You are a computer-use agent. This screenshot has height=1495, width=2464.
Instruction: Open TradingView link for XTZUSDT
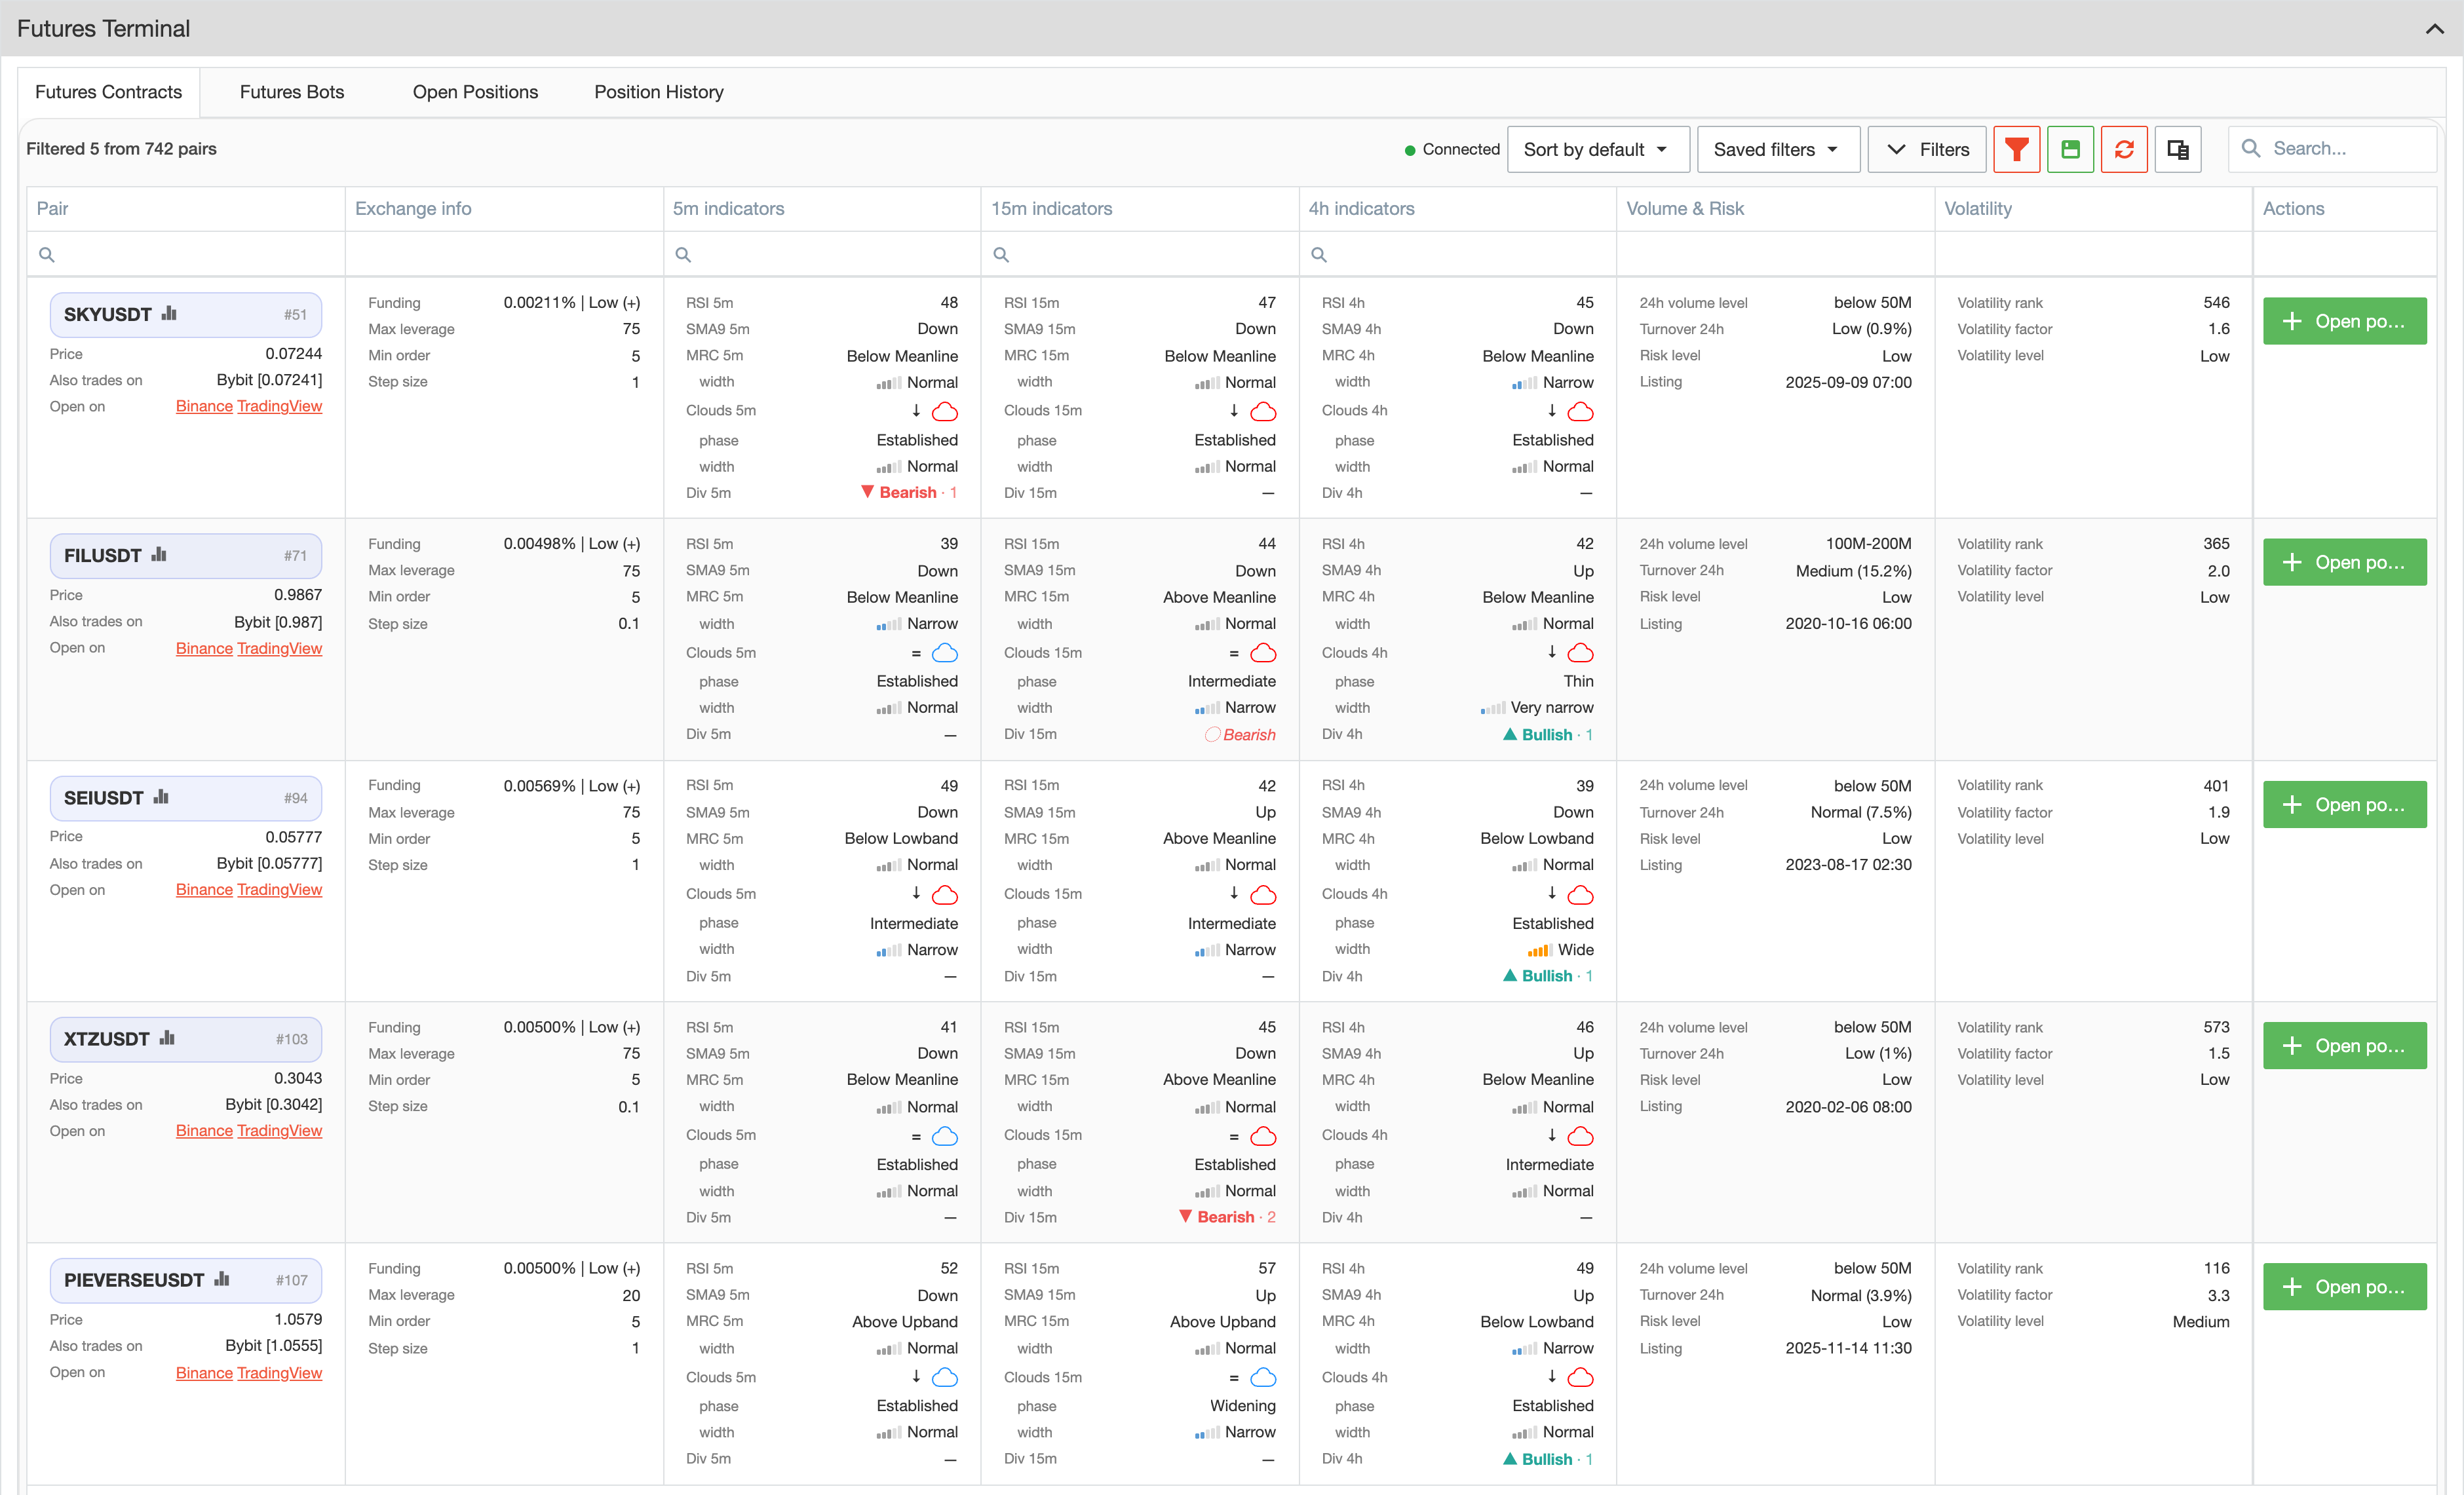pyautogui.click(x=279, y=1130)
